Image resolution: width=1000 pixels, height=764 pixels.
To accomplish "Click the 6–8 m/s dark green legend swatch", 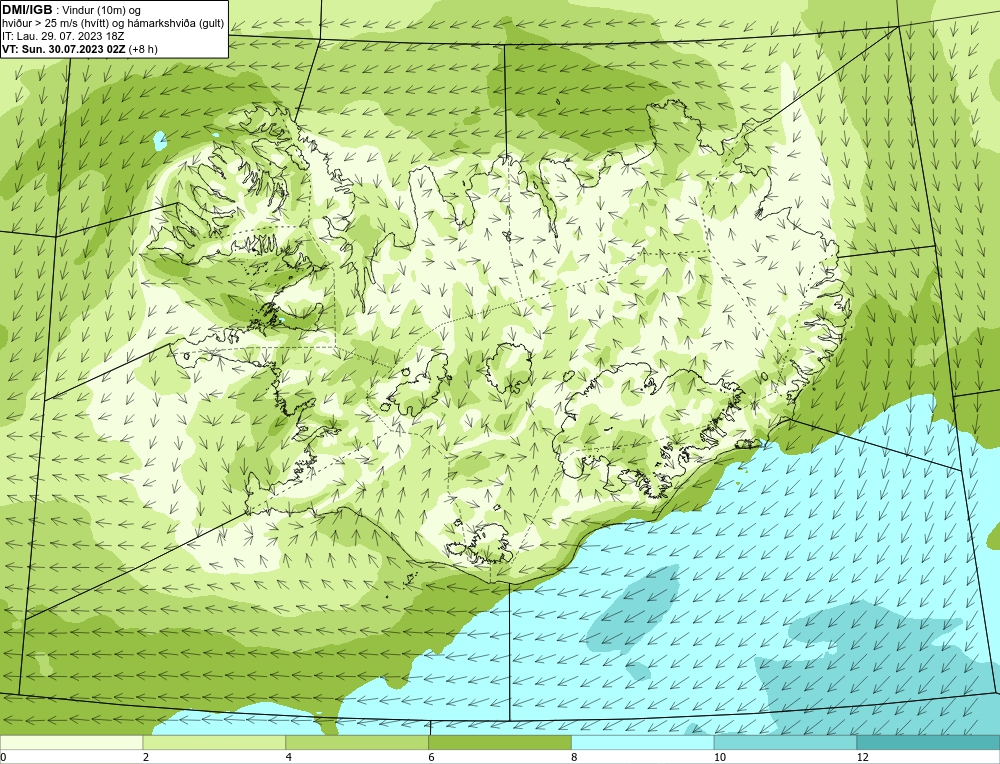I will [x=500, y=742].
